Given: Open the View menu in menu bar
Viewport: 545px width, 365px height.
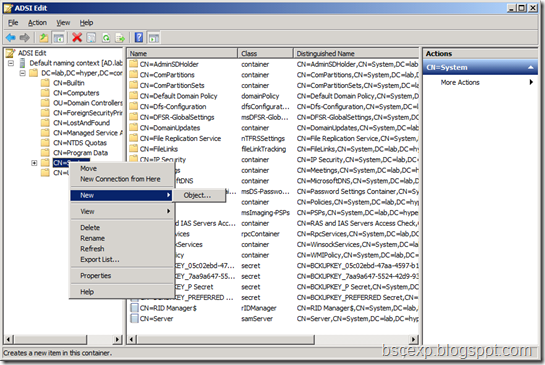Looking at the screenshot, I should 63,23.
